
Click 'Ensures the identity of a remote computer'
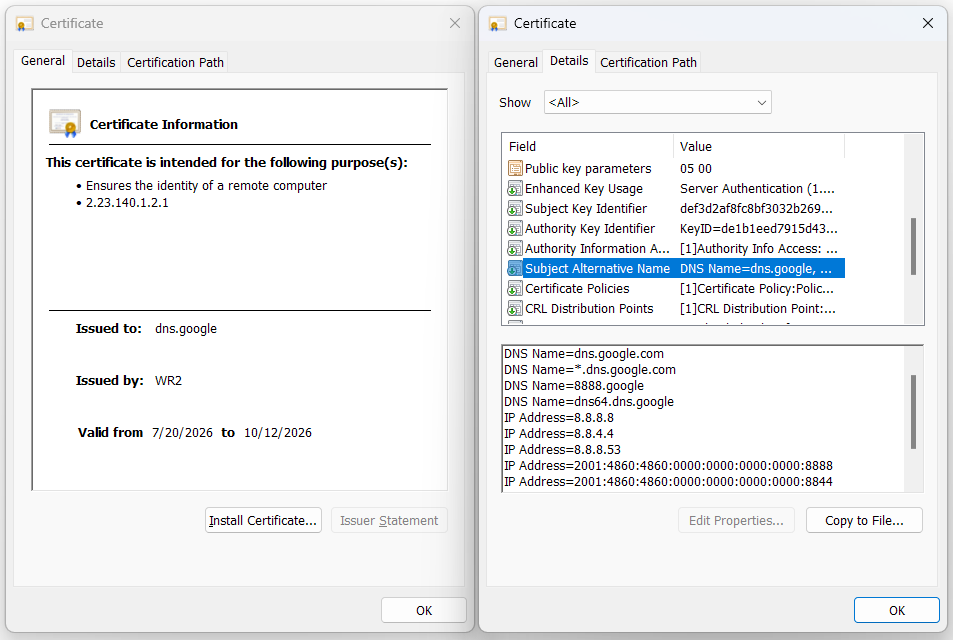coord(206,185)
